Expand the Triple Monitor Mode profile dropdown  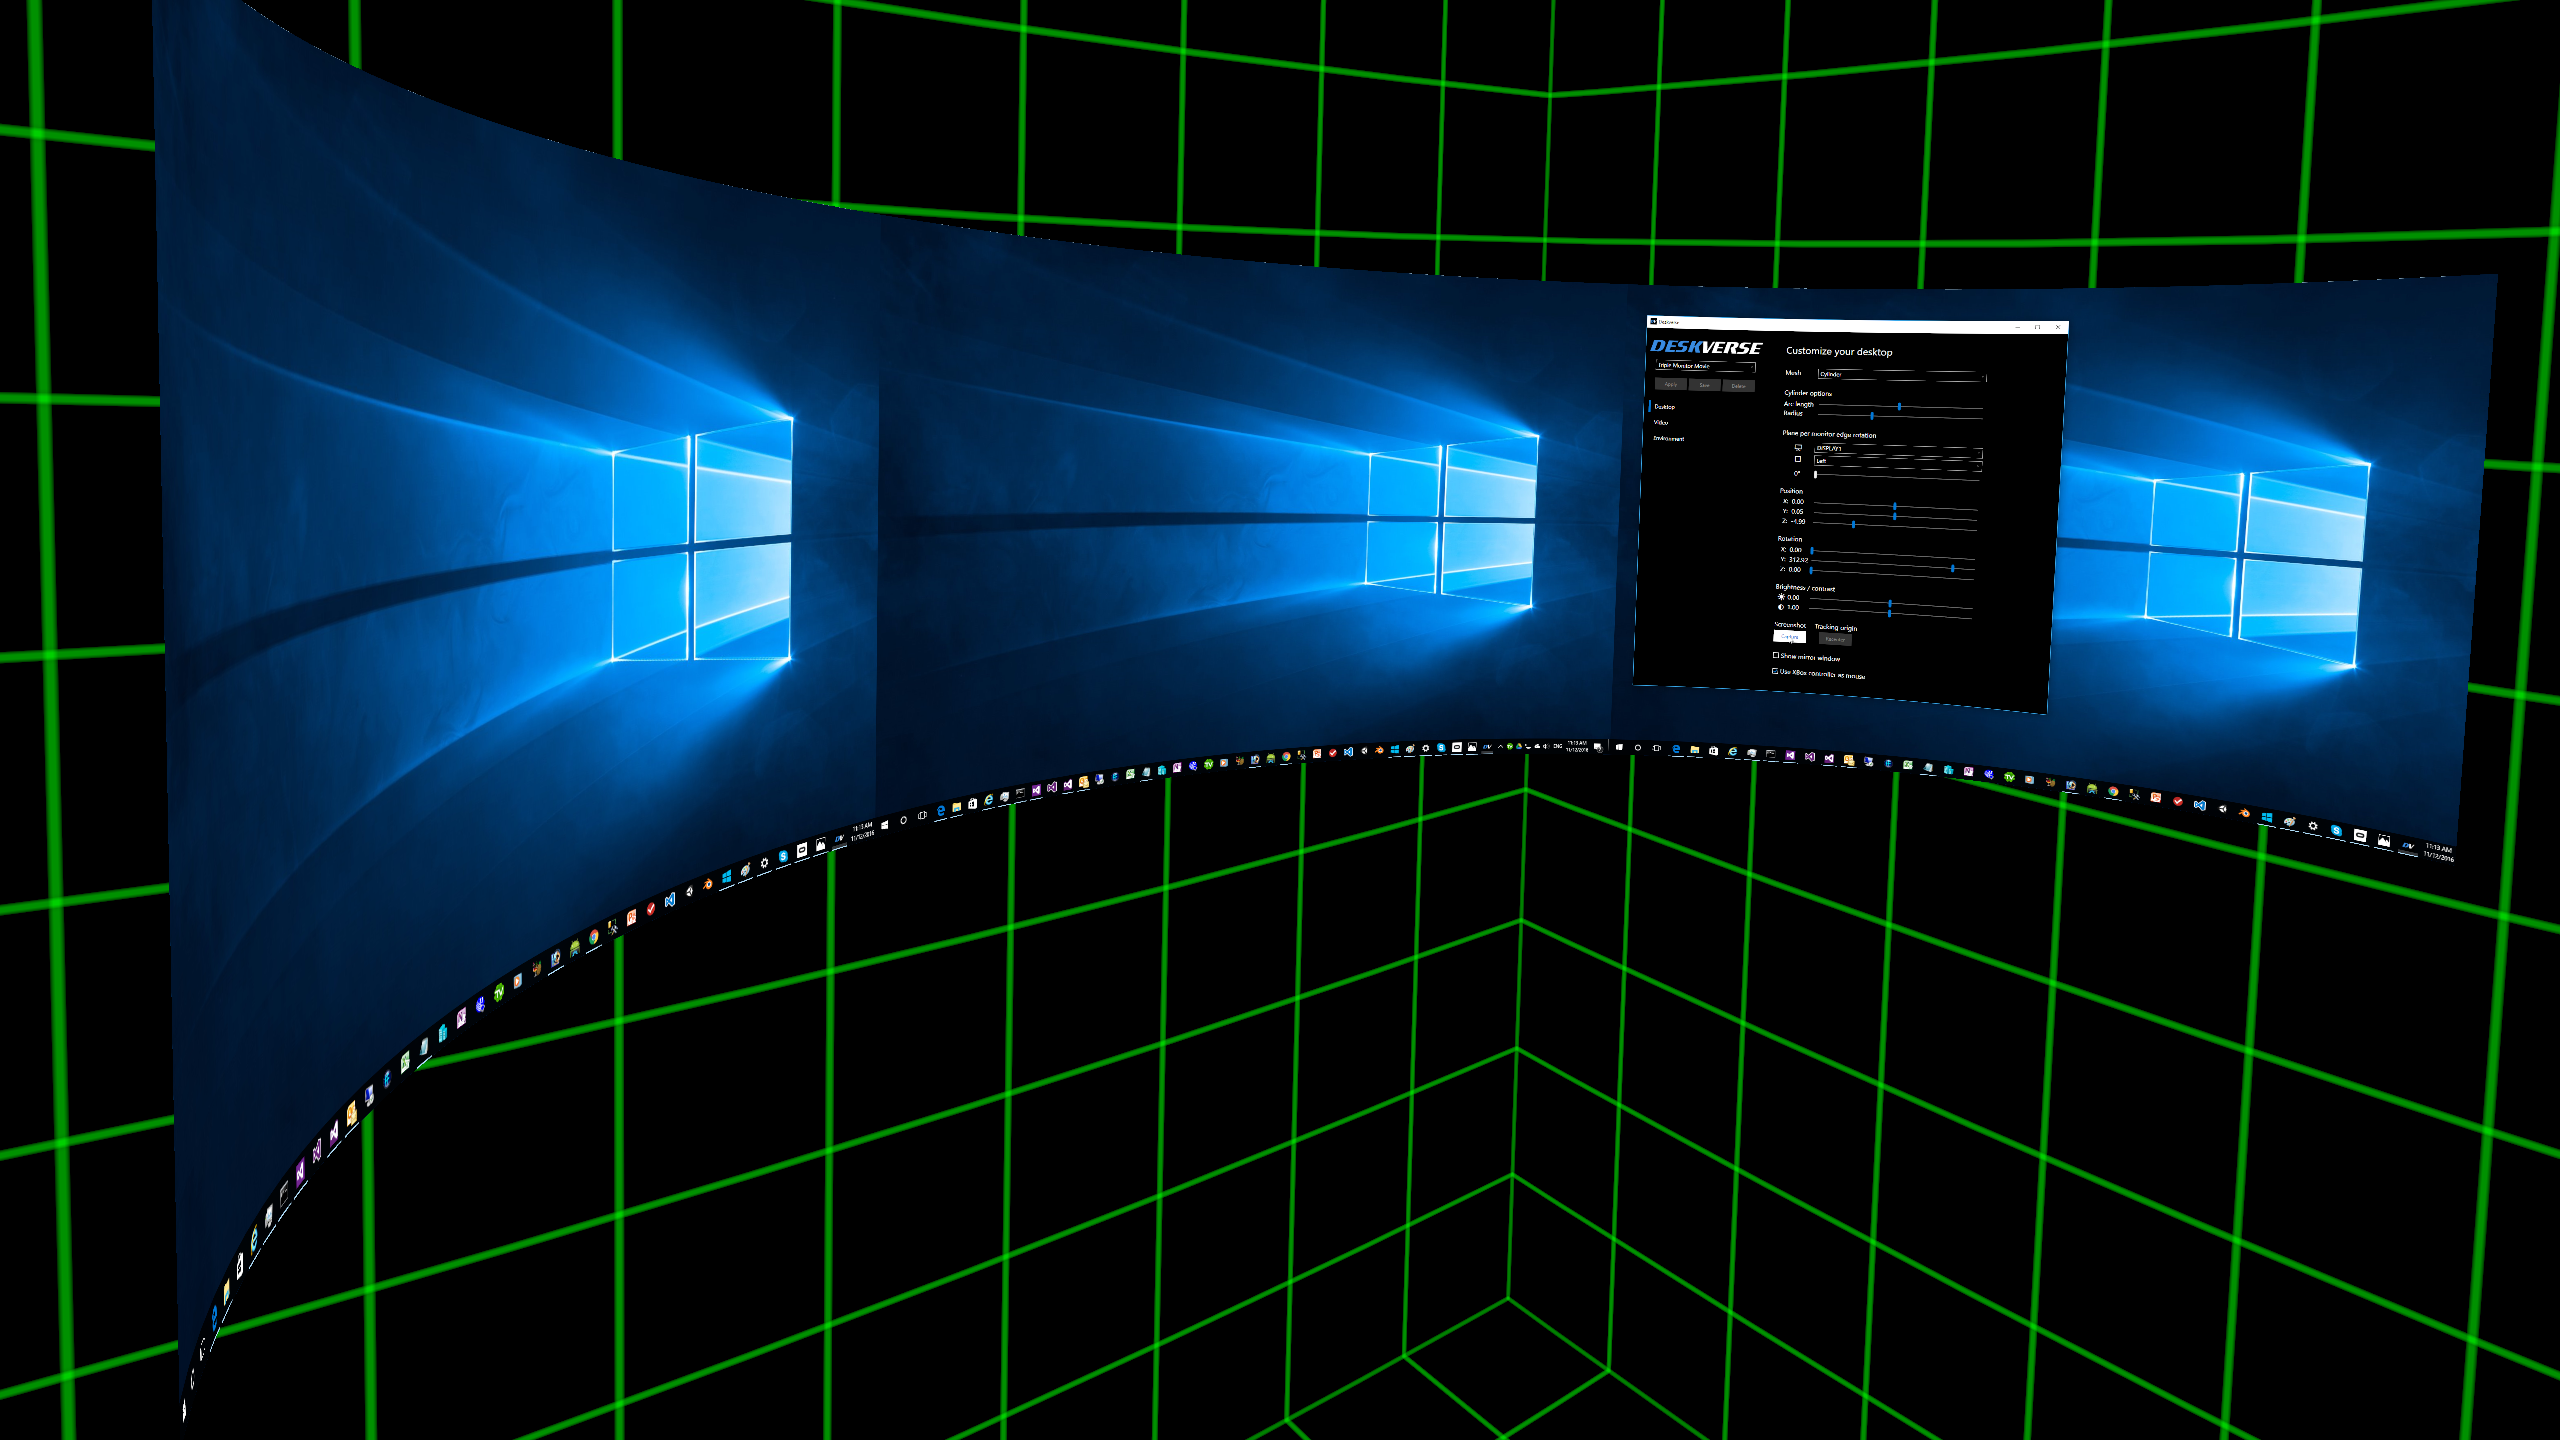click(x=1706, y=366)
